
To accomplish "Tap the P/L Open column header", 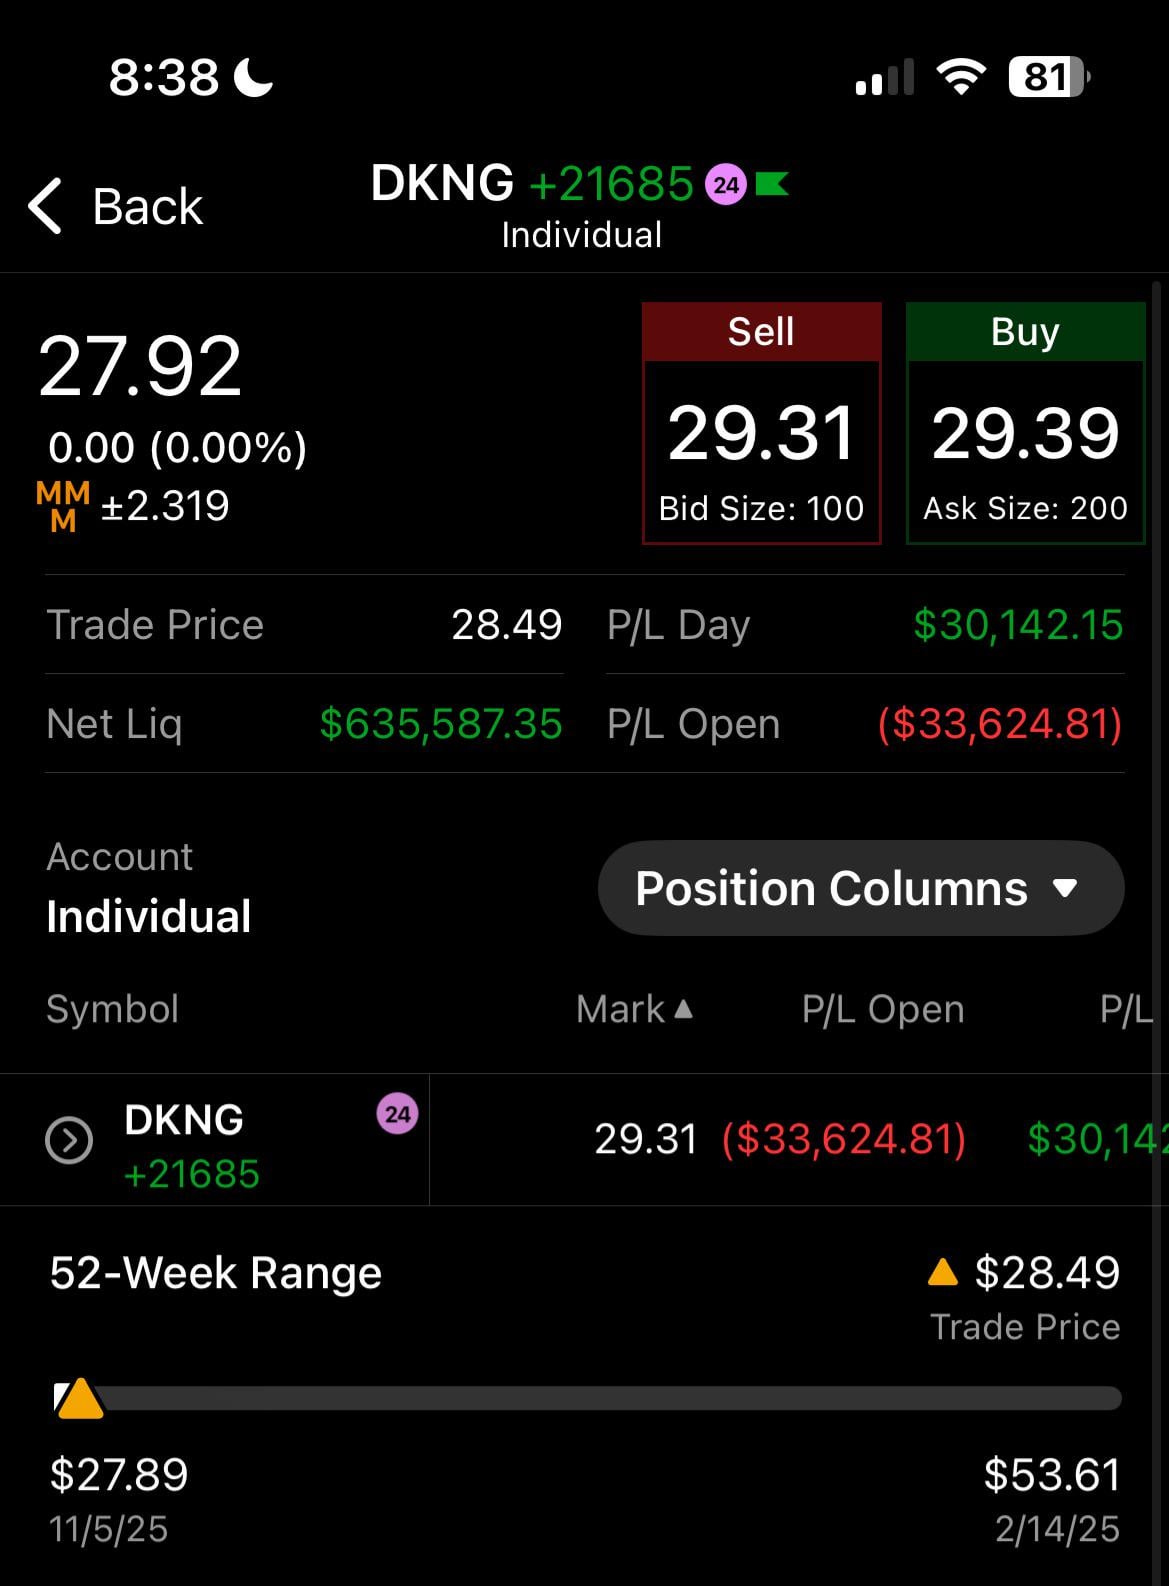I will (x=882, y=1009).
